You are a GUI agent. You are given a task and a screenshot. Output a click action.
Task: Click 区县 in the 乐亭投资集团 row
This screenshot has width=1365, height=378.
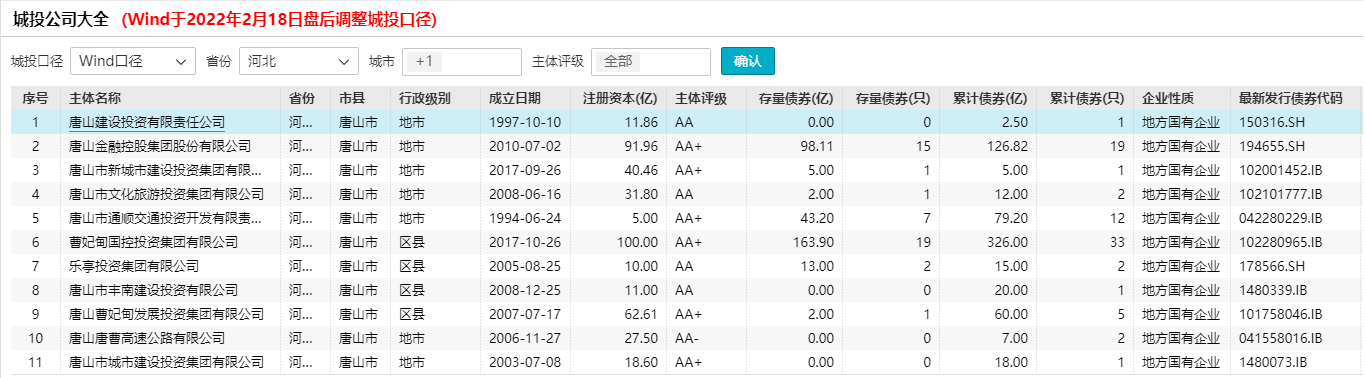click(x=412, y=266)
